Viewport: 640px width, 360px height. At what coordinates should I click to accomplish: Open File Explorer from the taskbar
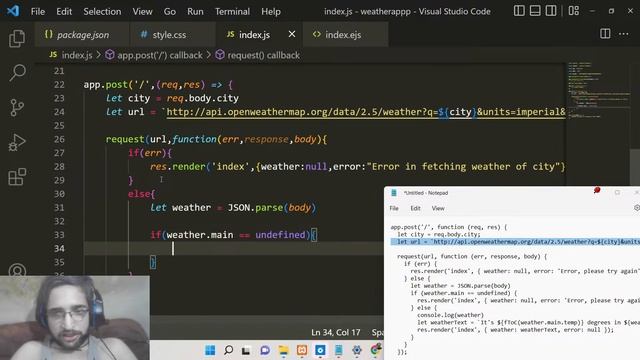pos(283,350)
